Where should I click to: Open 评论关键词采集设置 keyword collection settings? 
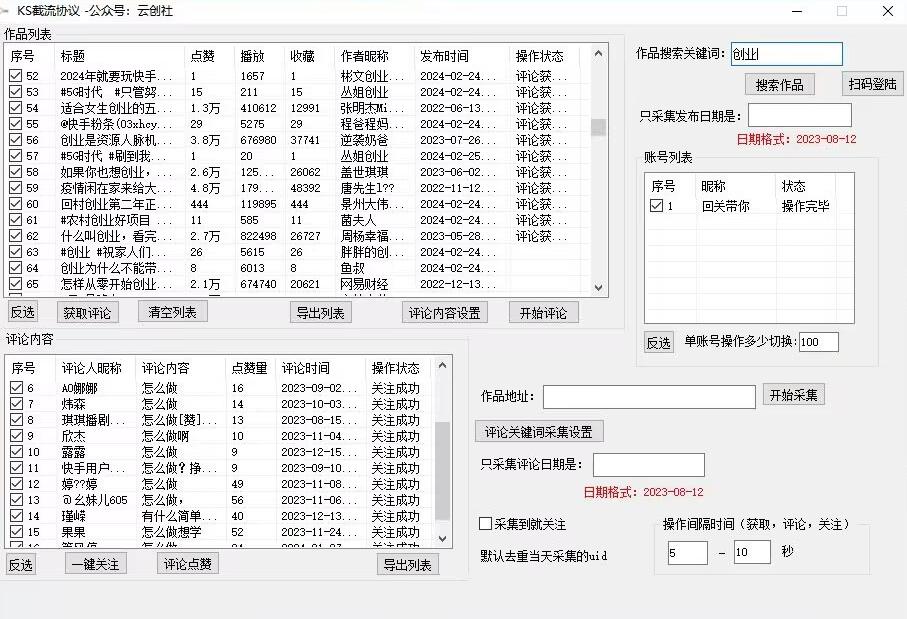[x=538, y=430]
